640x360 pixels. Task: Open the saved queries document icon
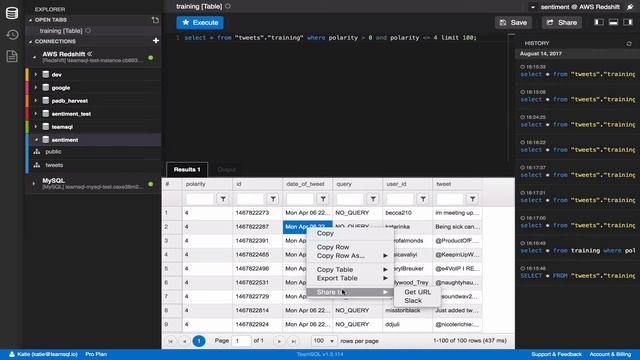point(12,56)
